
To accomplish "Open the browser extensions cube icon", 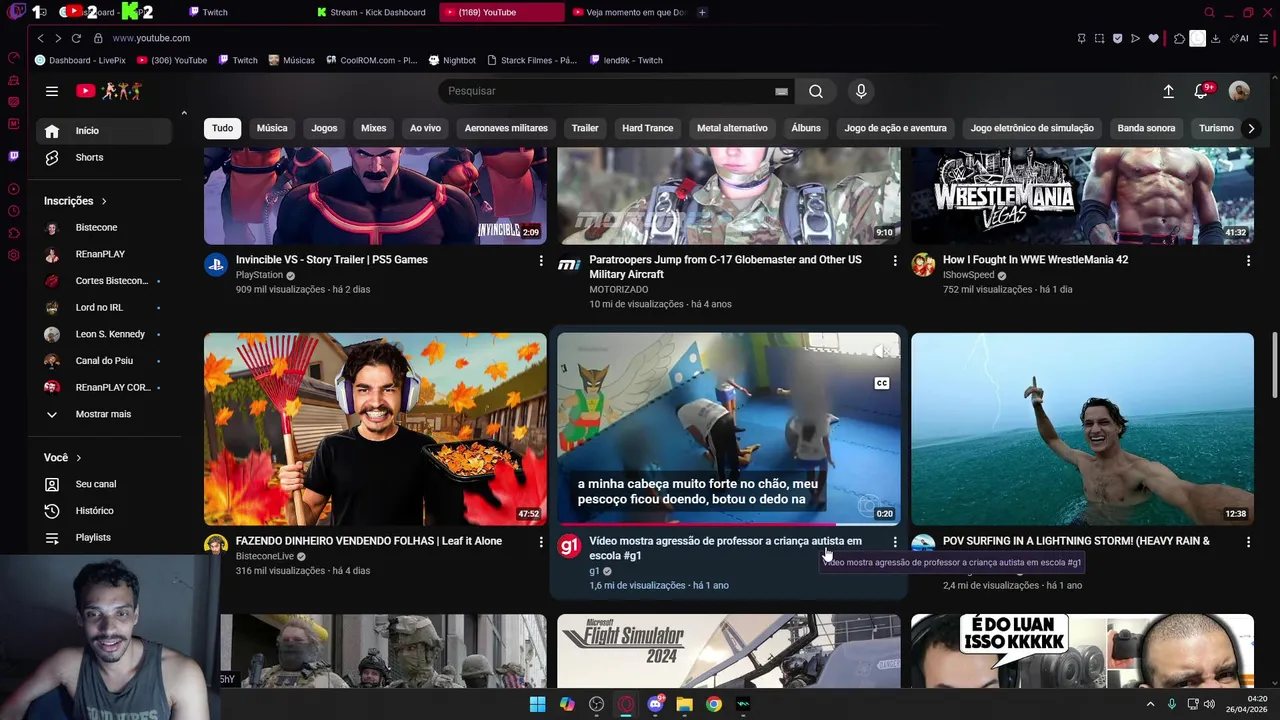I will coord(1179,38).
